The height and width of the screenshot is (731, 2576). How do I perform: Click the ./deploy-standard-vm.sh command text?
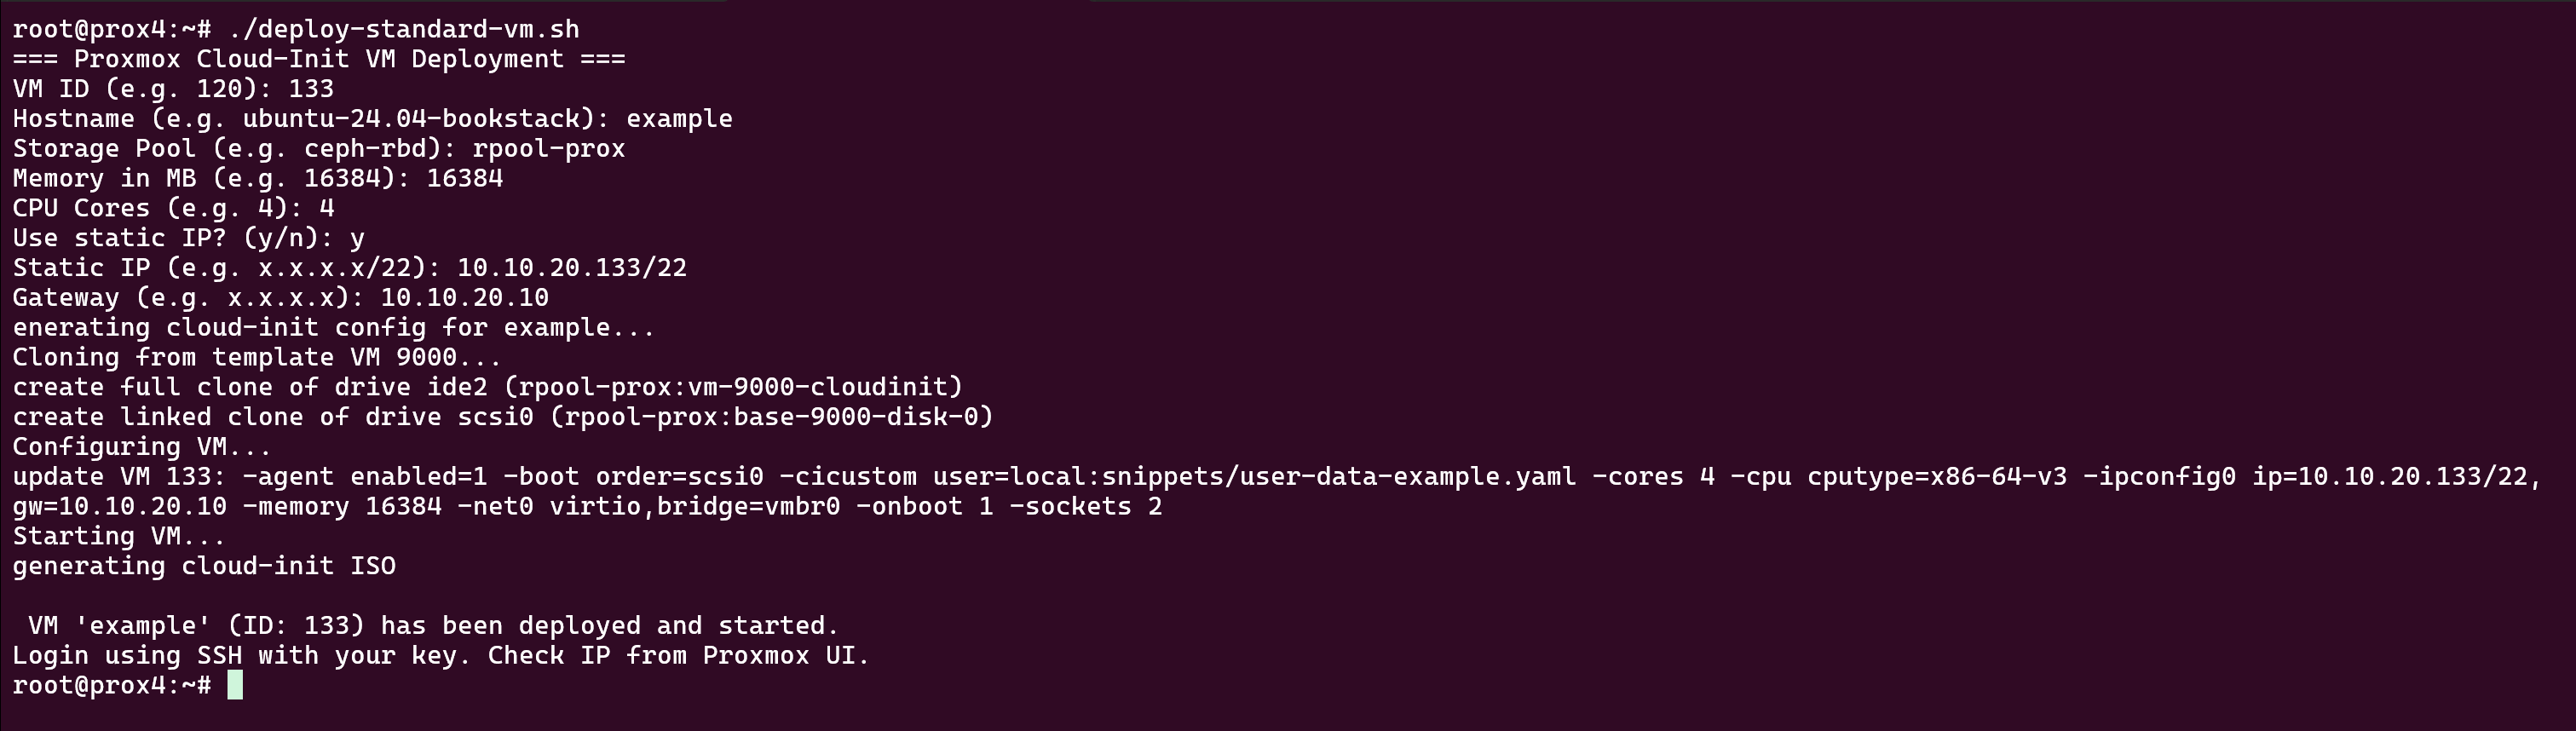pos(403,29)
